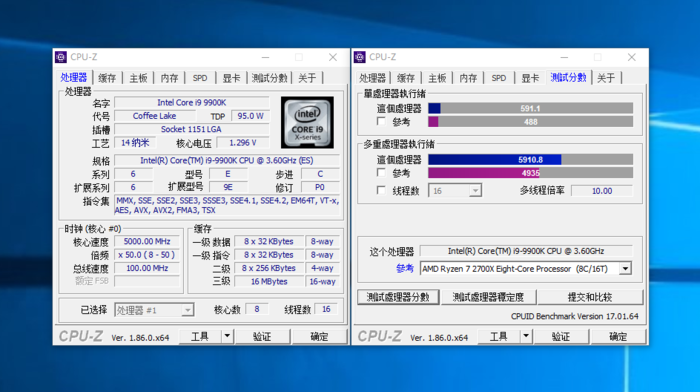Screen dimensions: 700x392
Task: Click 工具 button in left window
Action: point(200,336)
